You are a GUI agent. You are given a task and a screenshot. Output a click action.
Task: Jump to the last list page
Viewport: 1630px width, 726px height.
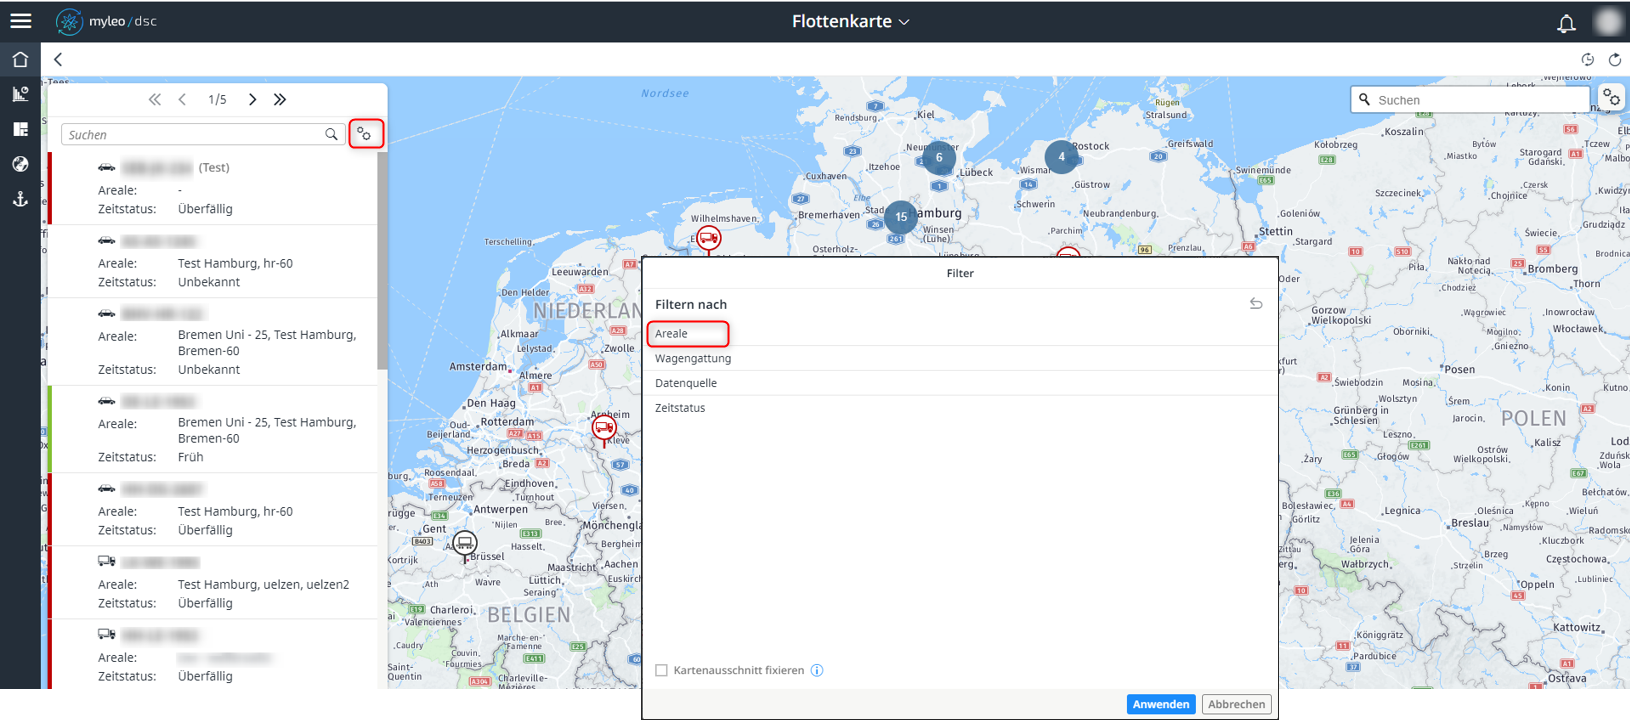[x=280, y=99]
